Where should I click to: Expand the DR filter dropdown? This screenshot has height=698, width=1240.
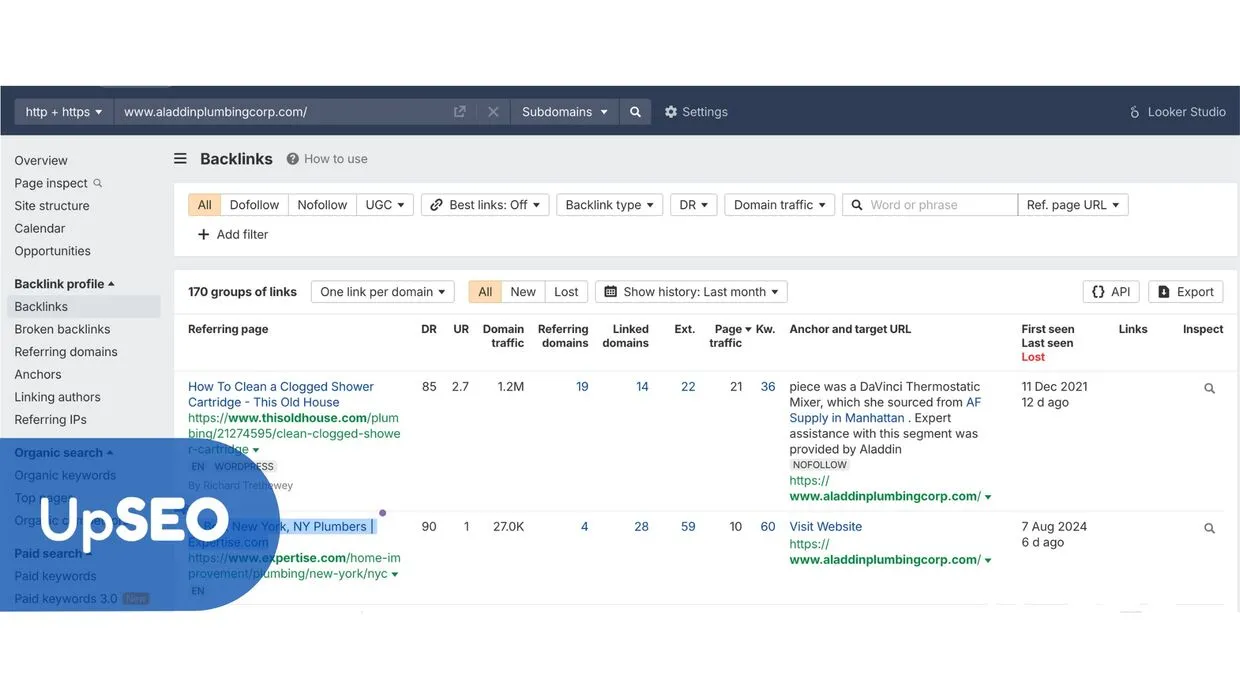[x=693, y=204]
